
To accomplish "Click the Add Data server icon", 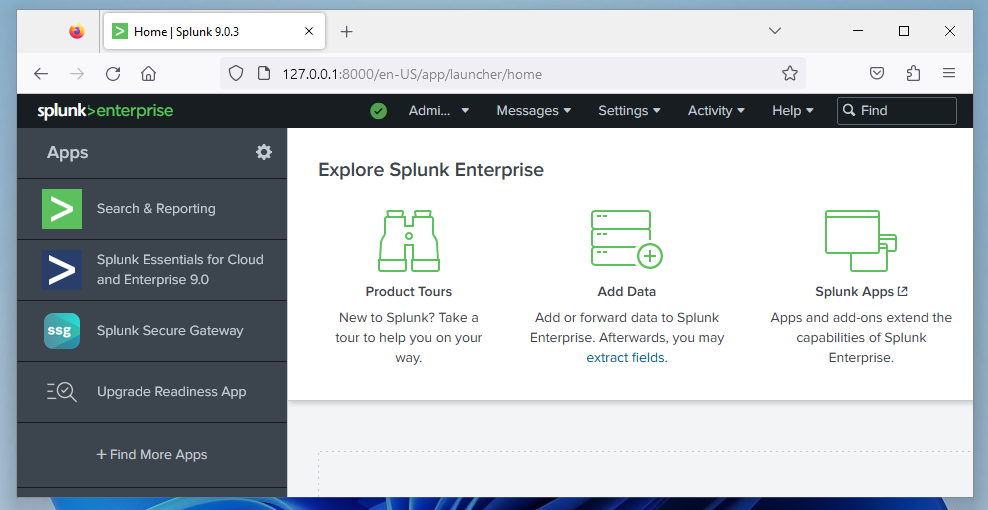I will click(x=626, y=240).
